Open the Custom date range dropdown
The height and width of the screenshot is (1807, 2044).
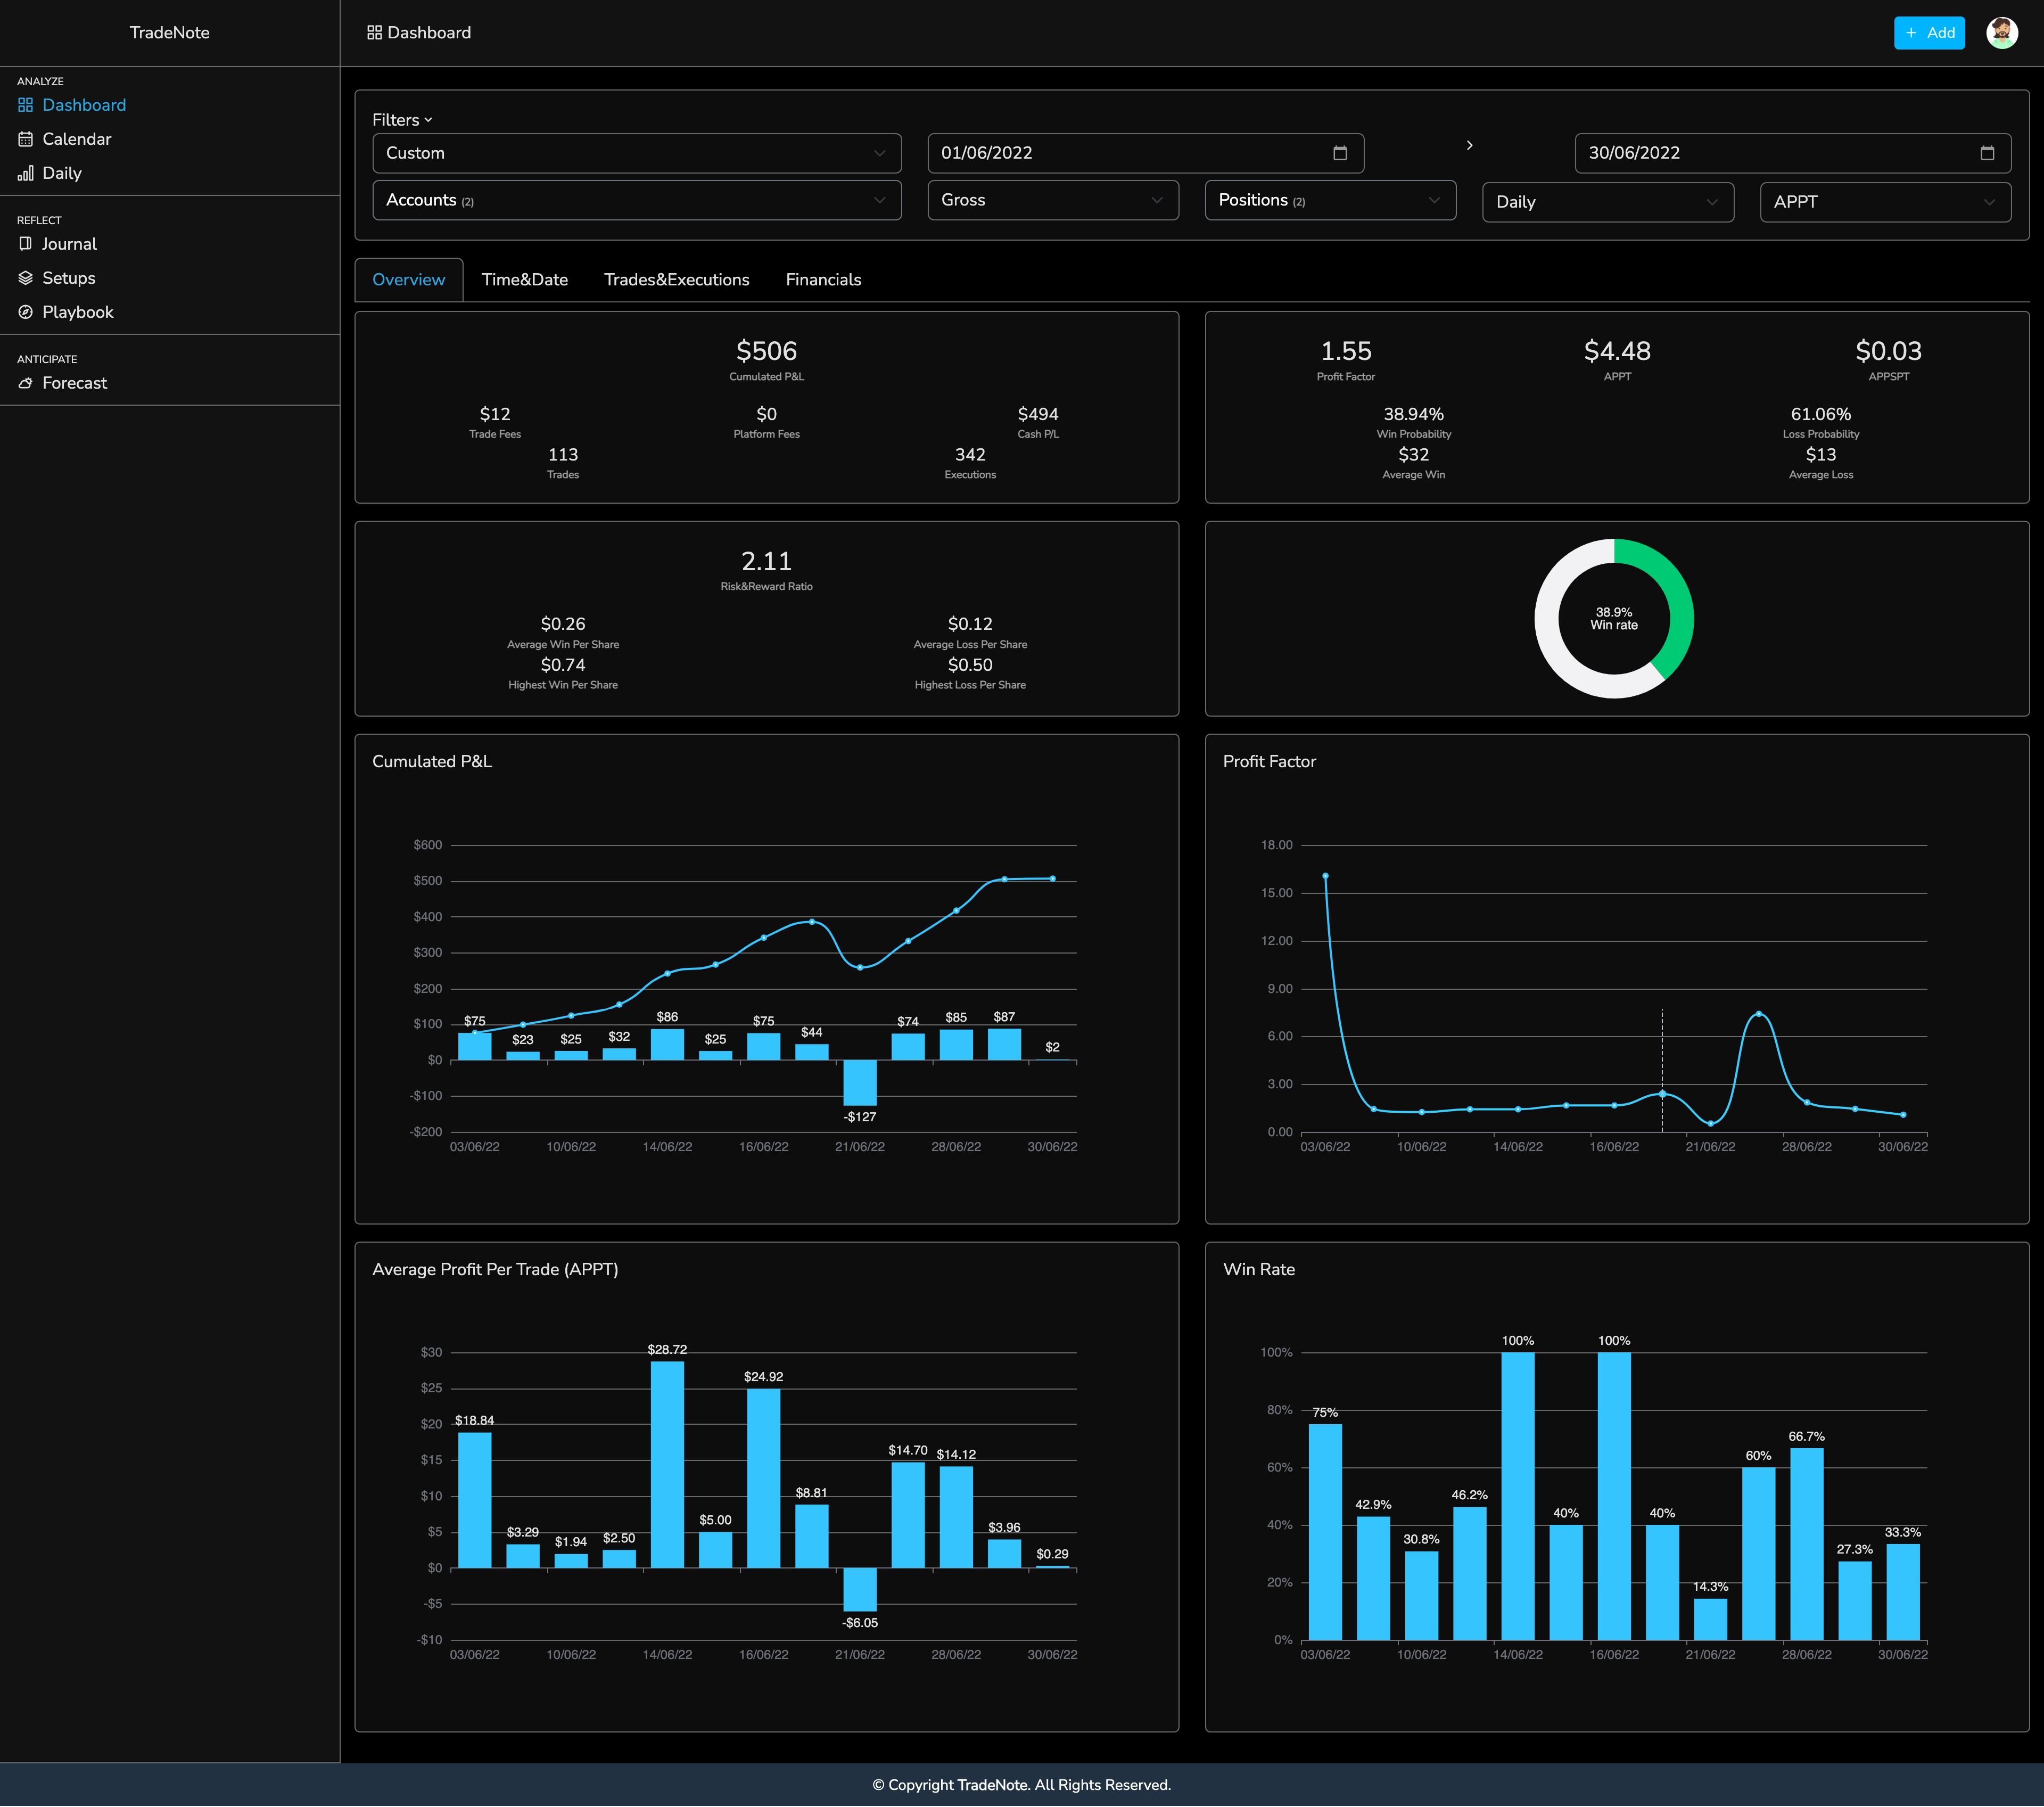pyautogui.click(x=636, y=153)
